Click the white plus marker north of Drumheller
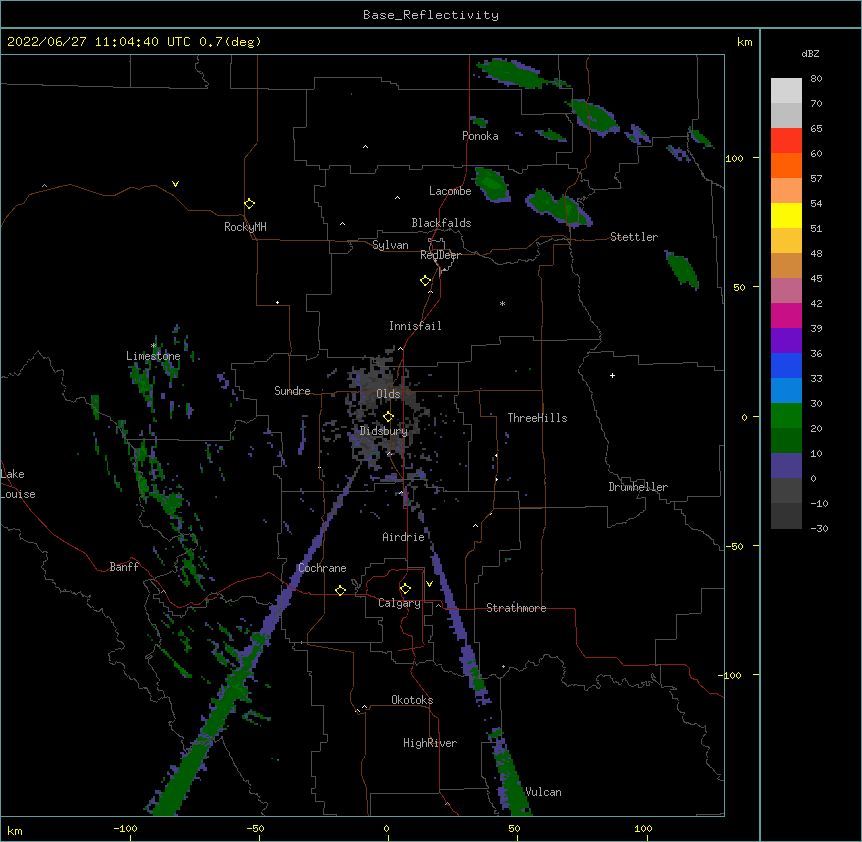The height and width of the screenshot is (842, 862). coord(612,375)
